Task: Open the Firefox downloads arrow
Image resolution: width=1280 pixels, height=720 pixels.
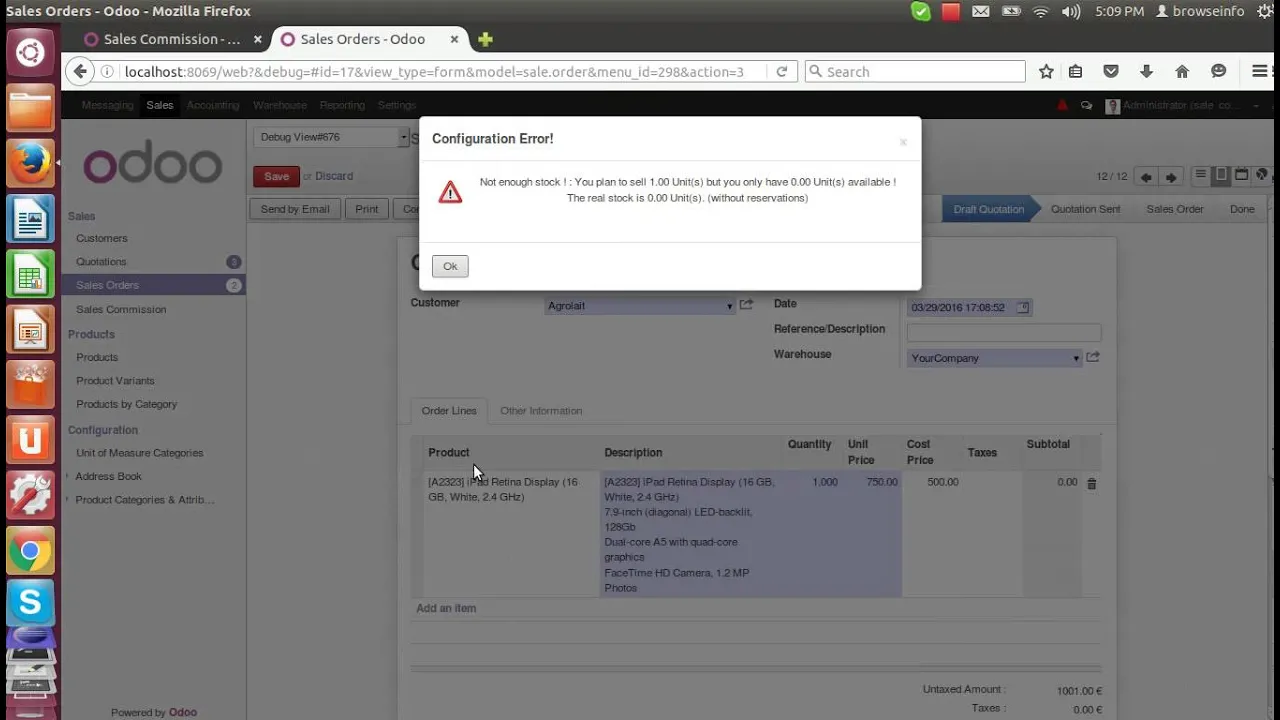Action: (x=1146, y=71)
